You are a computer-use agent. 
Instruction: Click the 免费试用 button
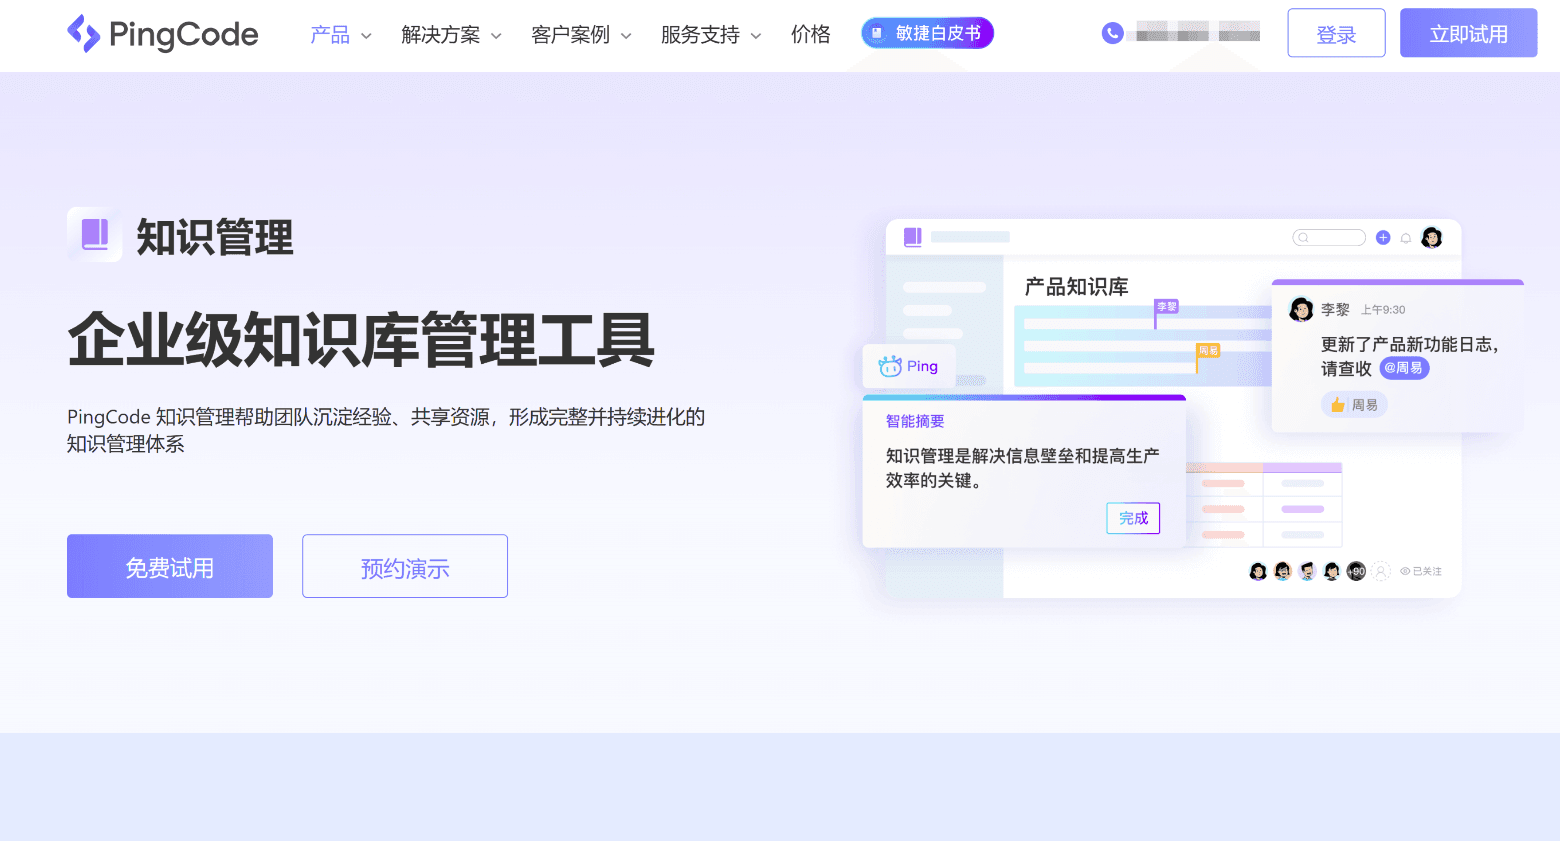pos(170,566)
